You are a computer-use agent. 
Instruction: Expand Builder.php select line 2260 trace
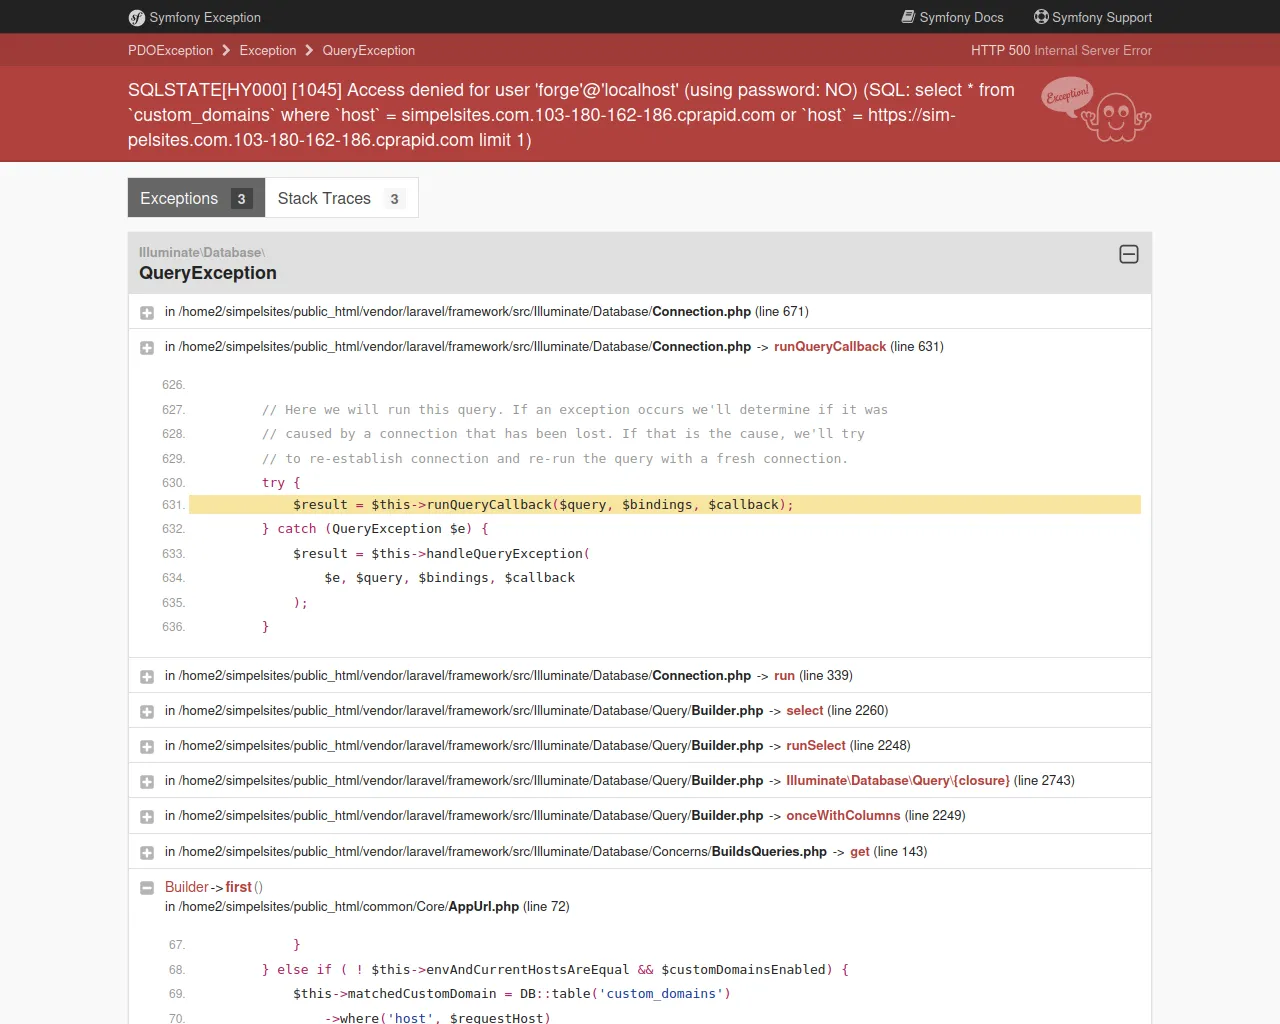147,712
